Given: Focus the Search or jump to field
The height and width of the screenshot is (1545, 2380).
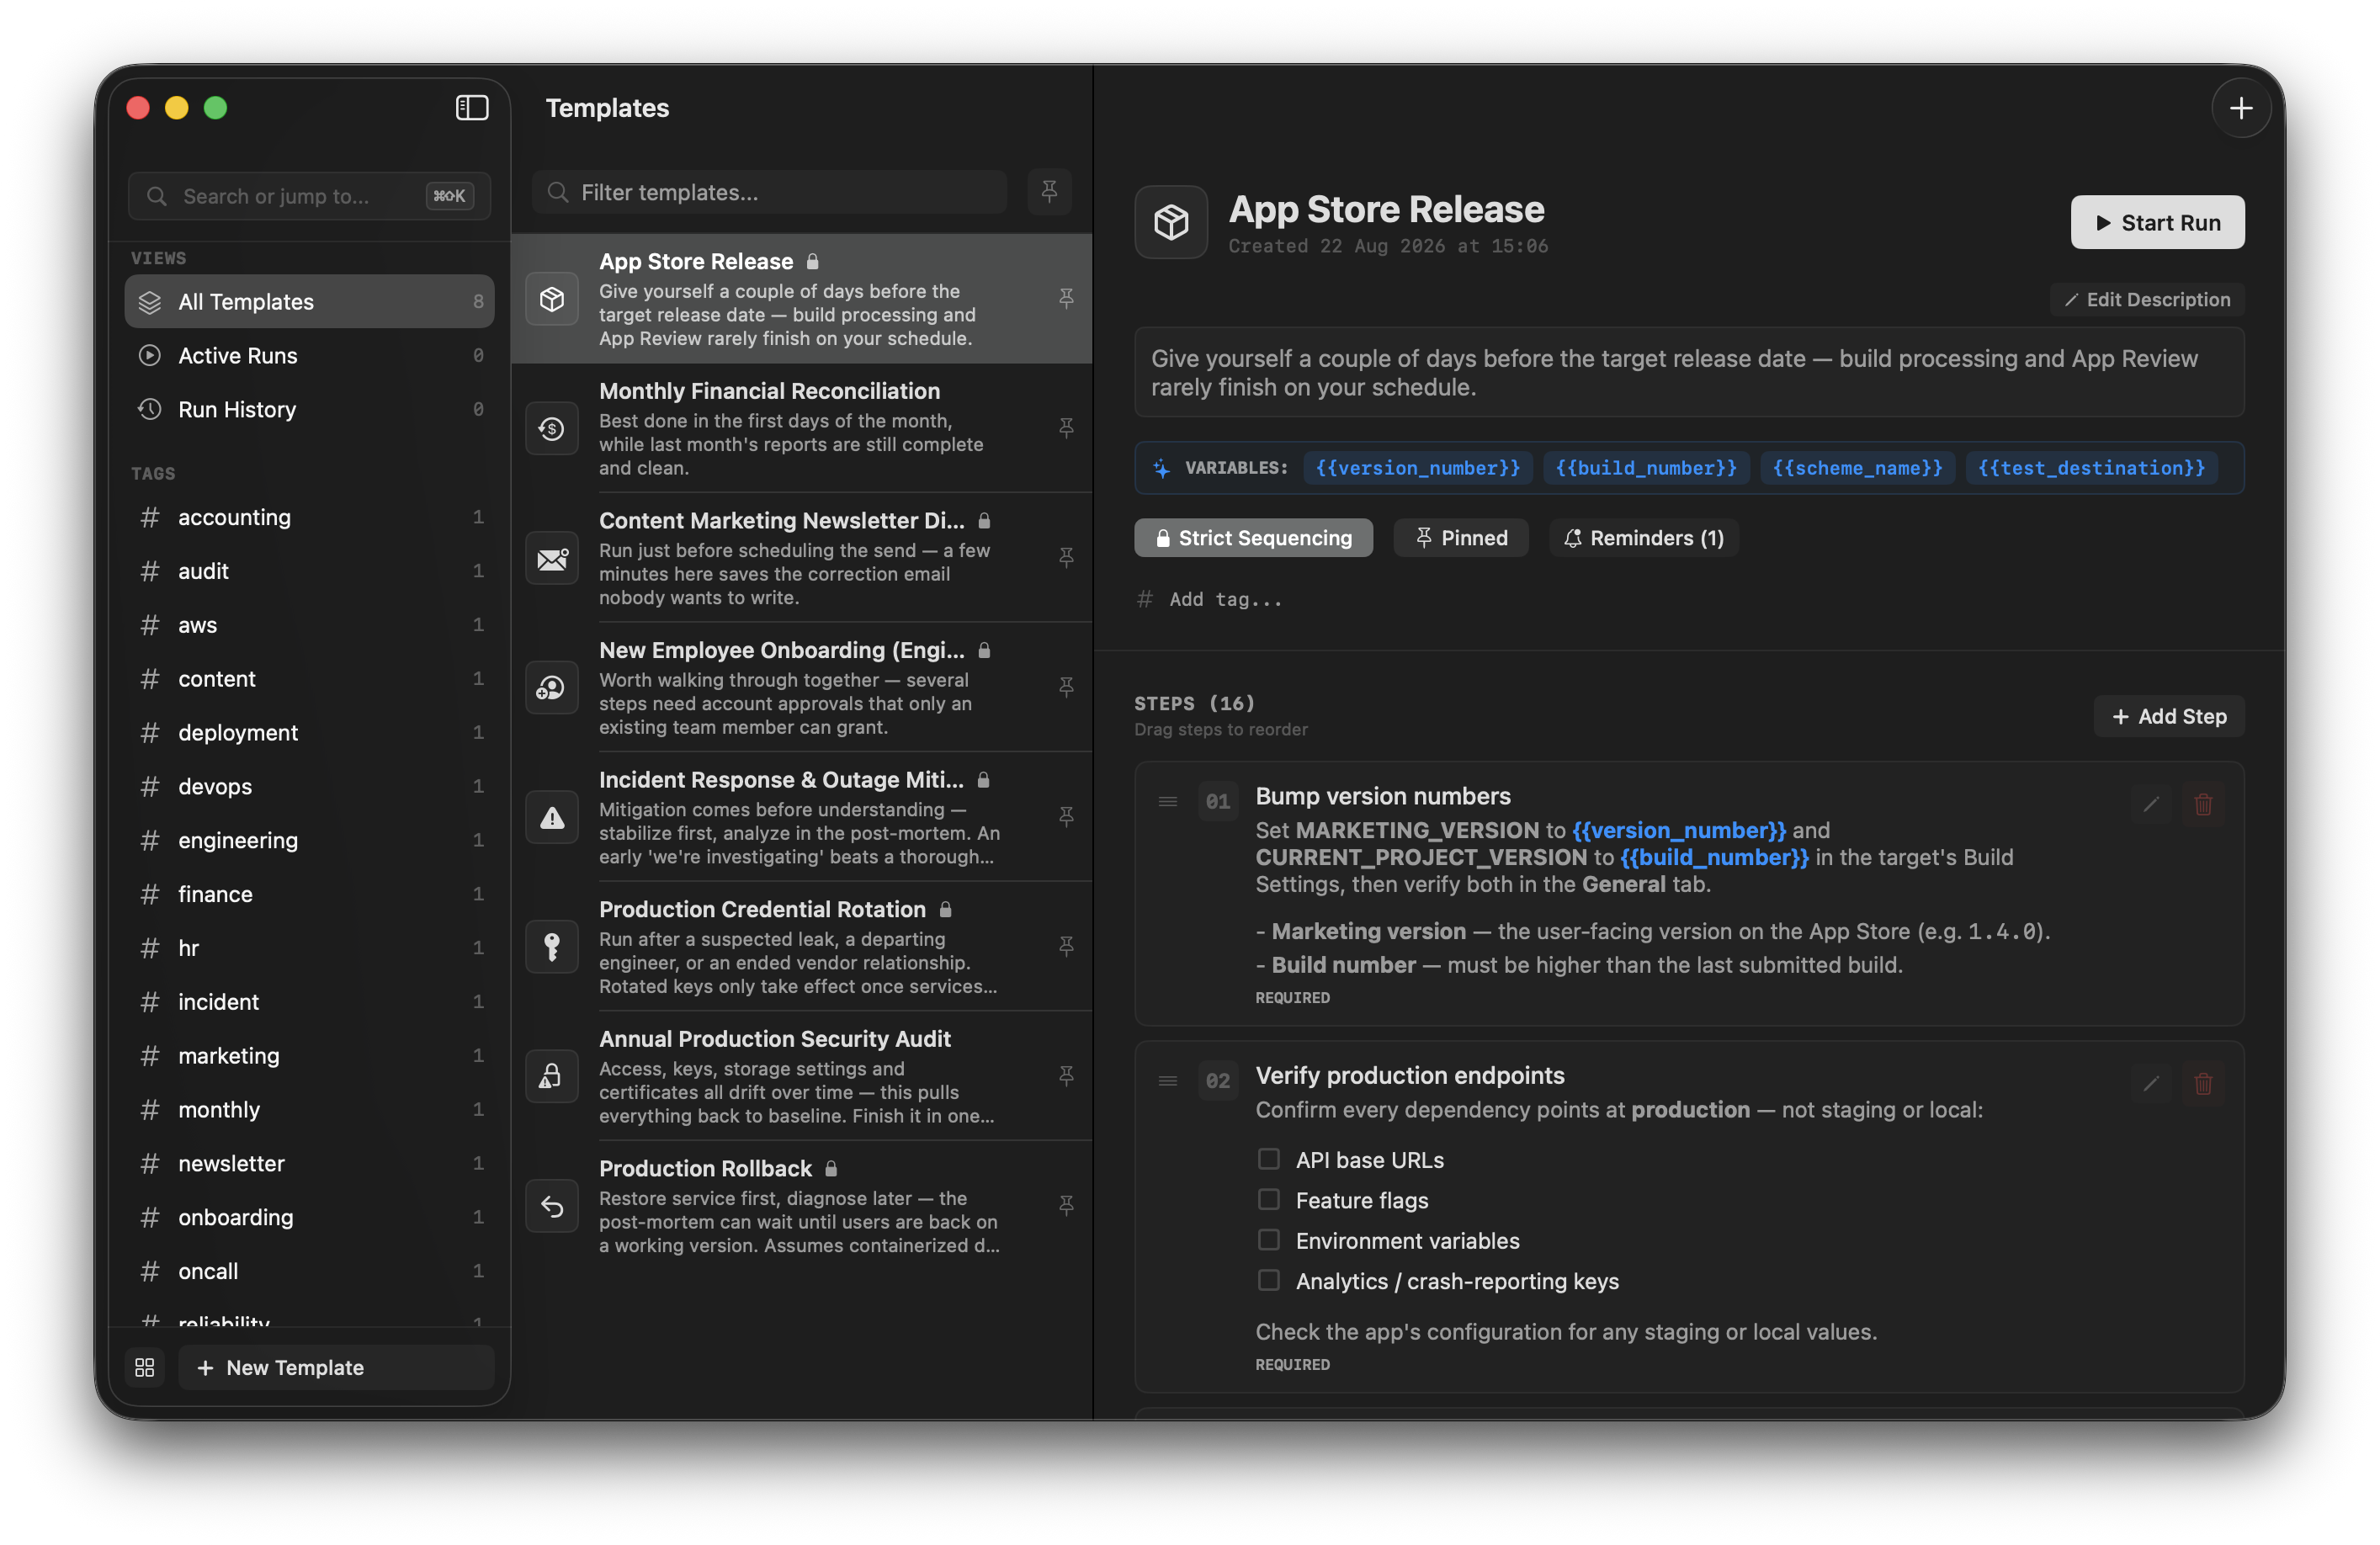Looking at the screenshot, I should click(309, 196).
